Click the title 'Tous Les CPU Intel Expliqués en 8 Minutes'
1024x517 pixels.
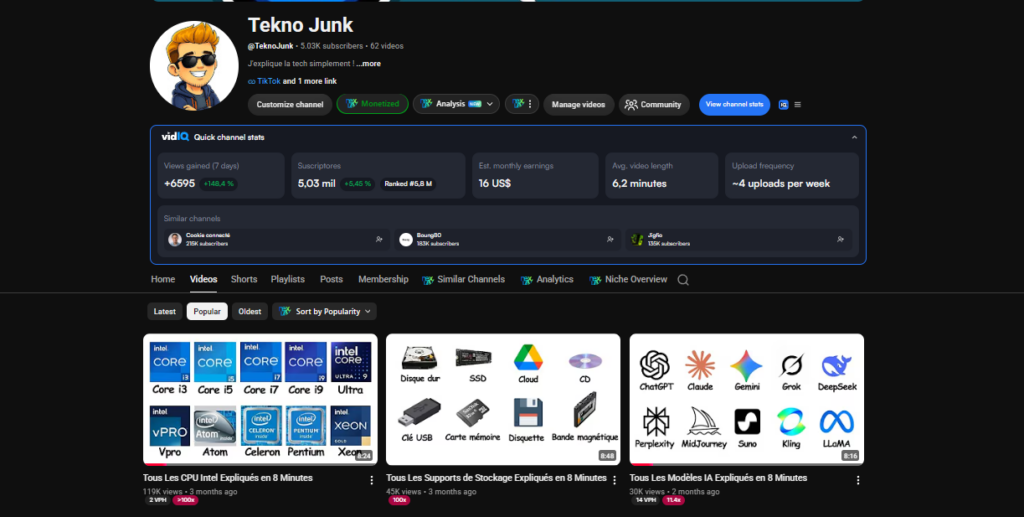click(x=228, y=478)
